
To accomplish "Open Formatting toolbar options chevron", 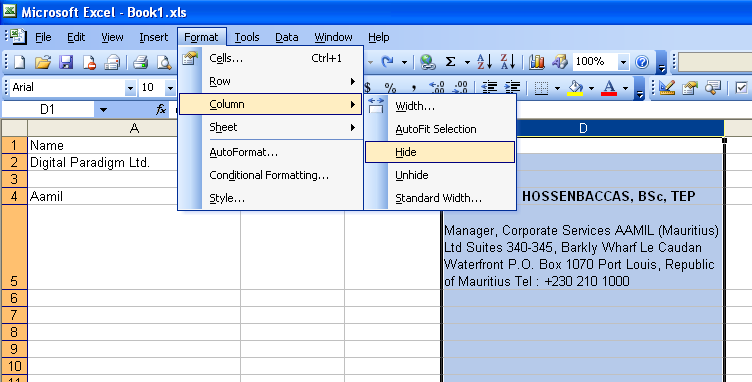I will [x=639, y=89].
